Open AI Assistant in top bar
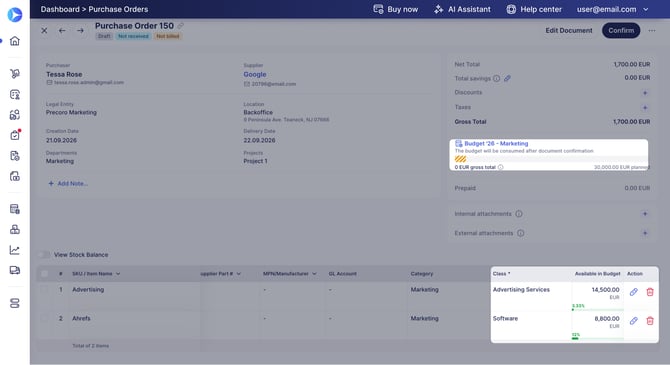Screen dimensions: 670x365 pos(462,9)
